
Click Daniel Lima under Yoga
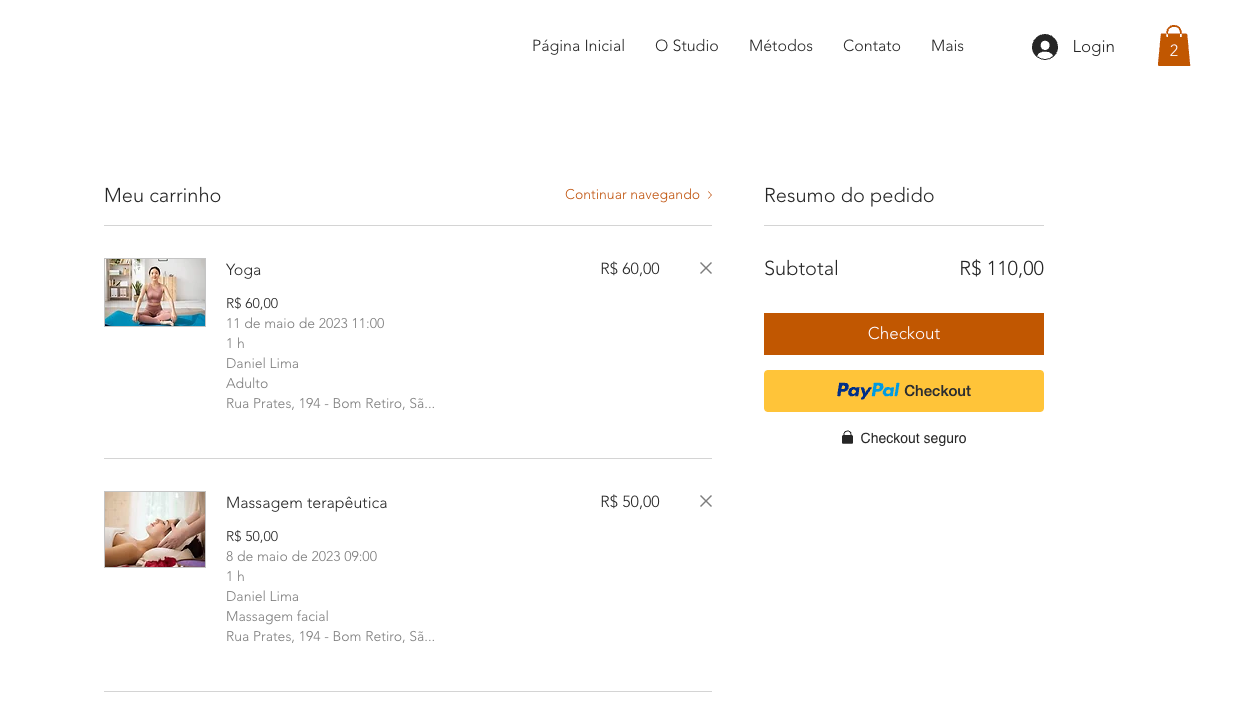(262, 363)
